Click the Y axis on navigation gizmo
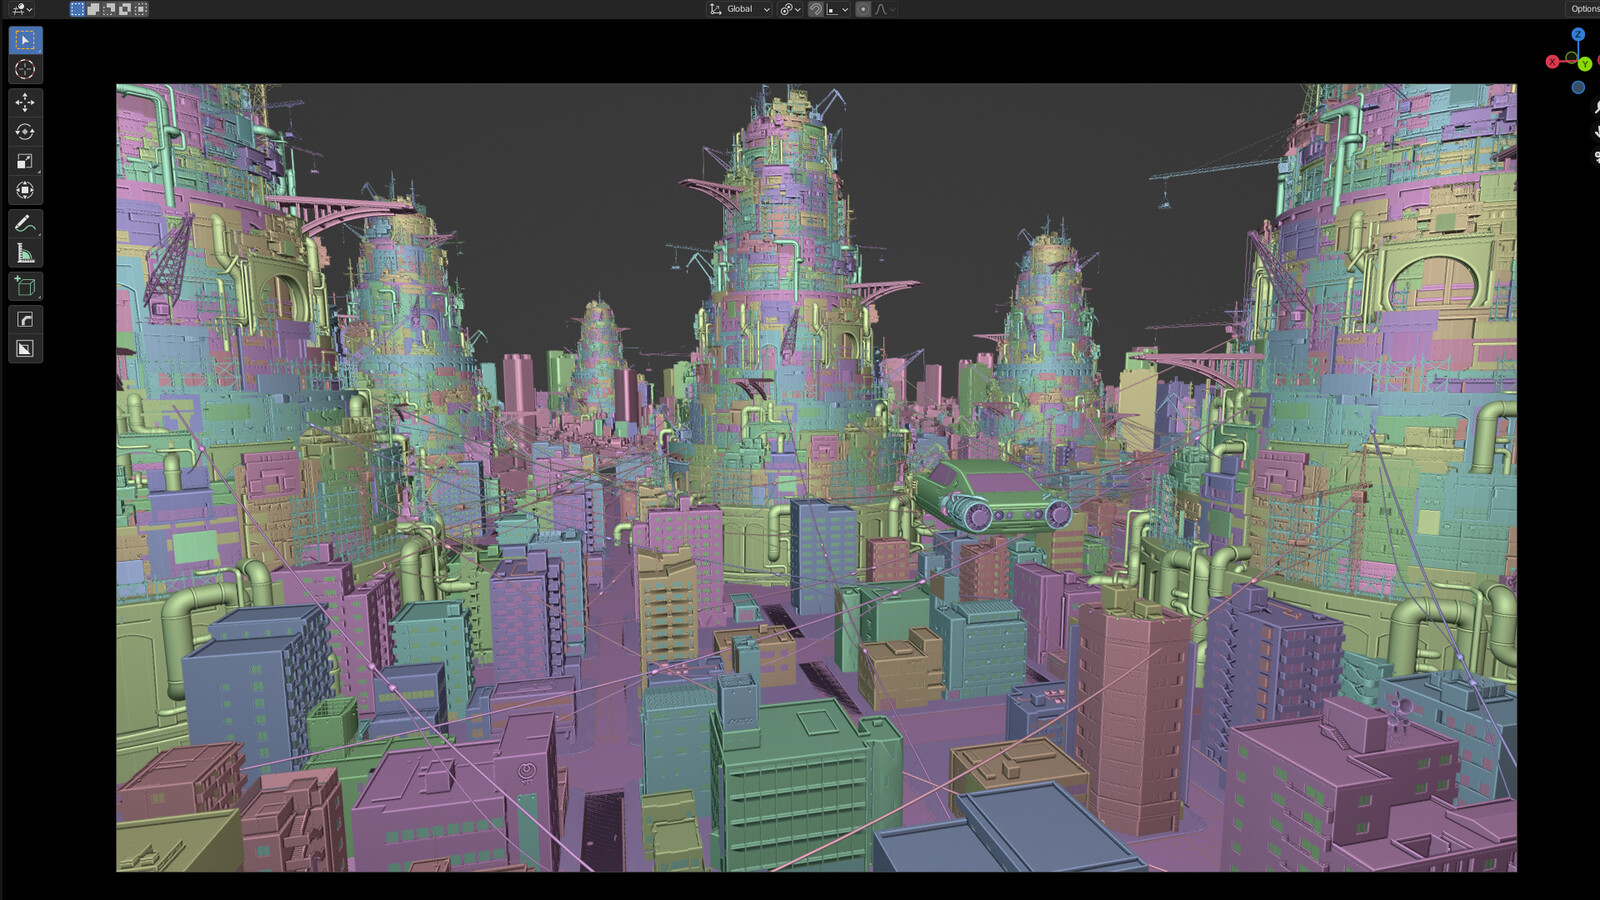1600x900 pixels. point(1585,64)
